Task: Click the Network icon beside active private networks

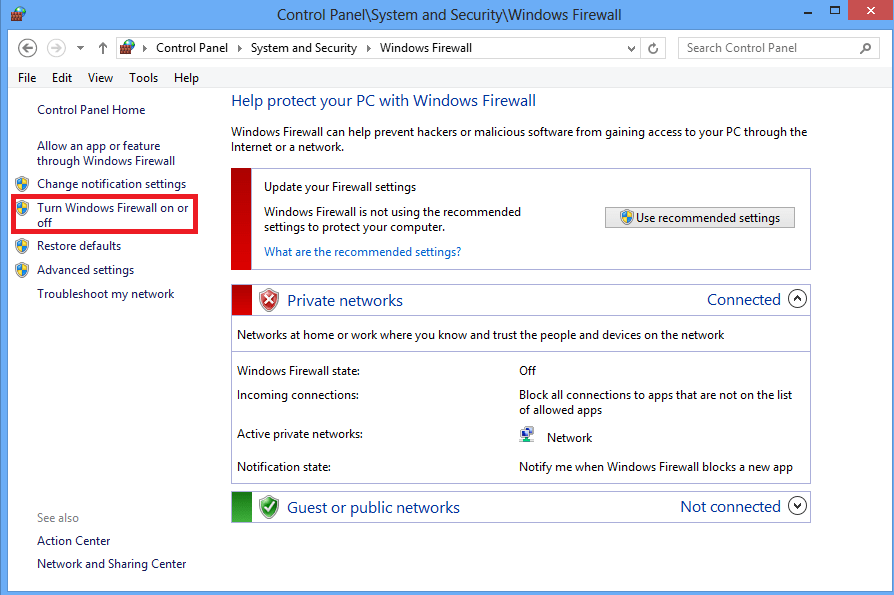Action: (x=527, y=436)
